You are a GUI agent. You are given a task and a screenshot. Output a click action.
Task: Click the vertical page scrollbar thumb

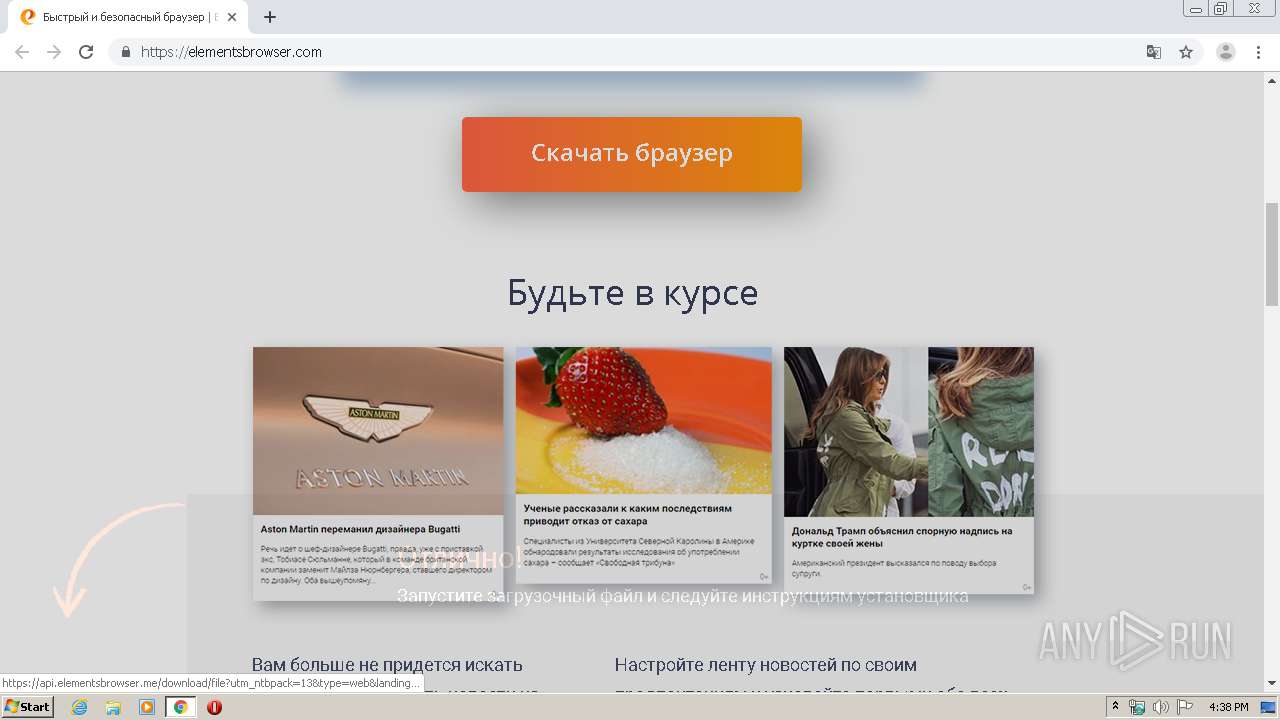pos(1272,253)
